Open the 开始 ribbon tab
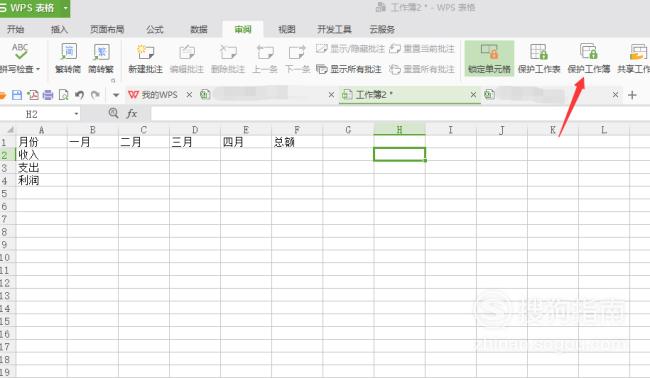650x378 pixels. 15,29
